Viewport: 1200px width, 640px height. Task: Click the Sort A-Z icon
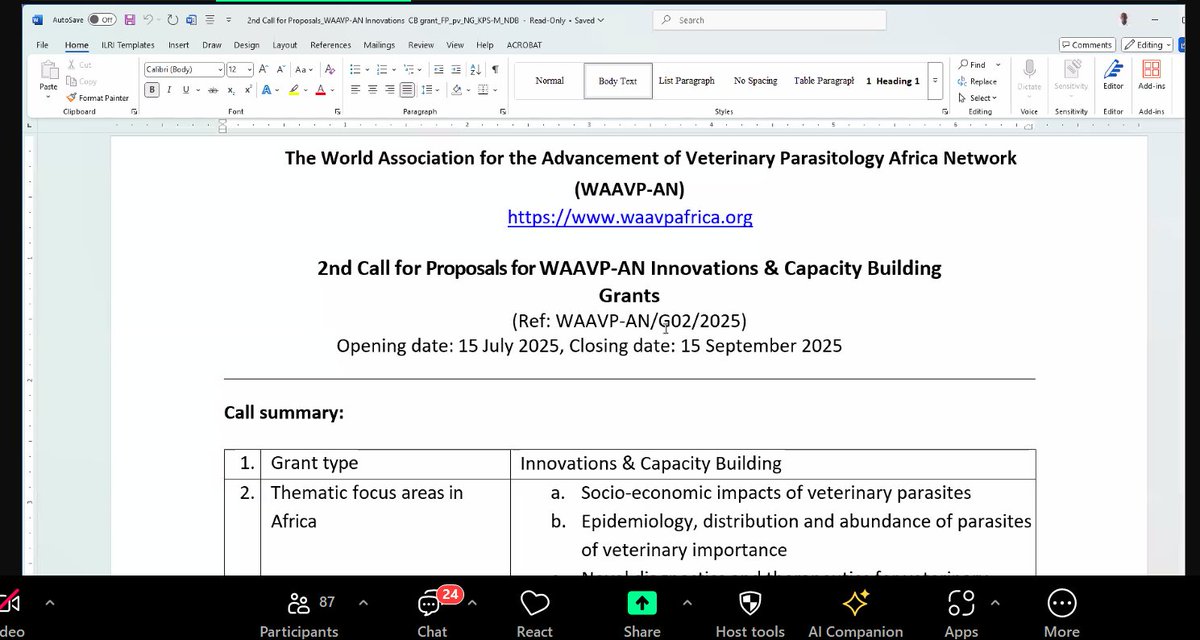[x=476, y=70]
